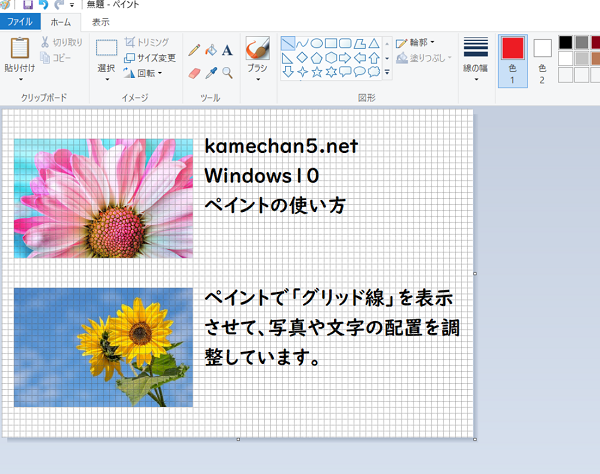This screenshot has height=474, width=600.
Task: Click トリミング crop button
Action: tap(147, 42)
